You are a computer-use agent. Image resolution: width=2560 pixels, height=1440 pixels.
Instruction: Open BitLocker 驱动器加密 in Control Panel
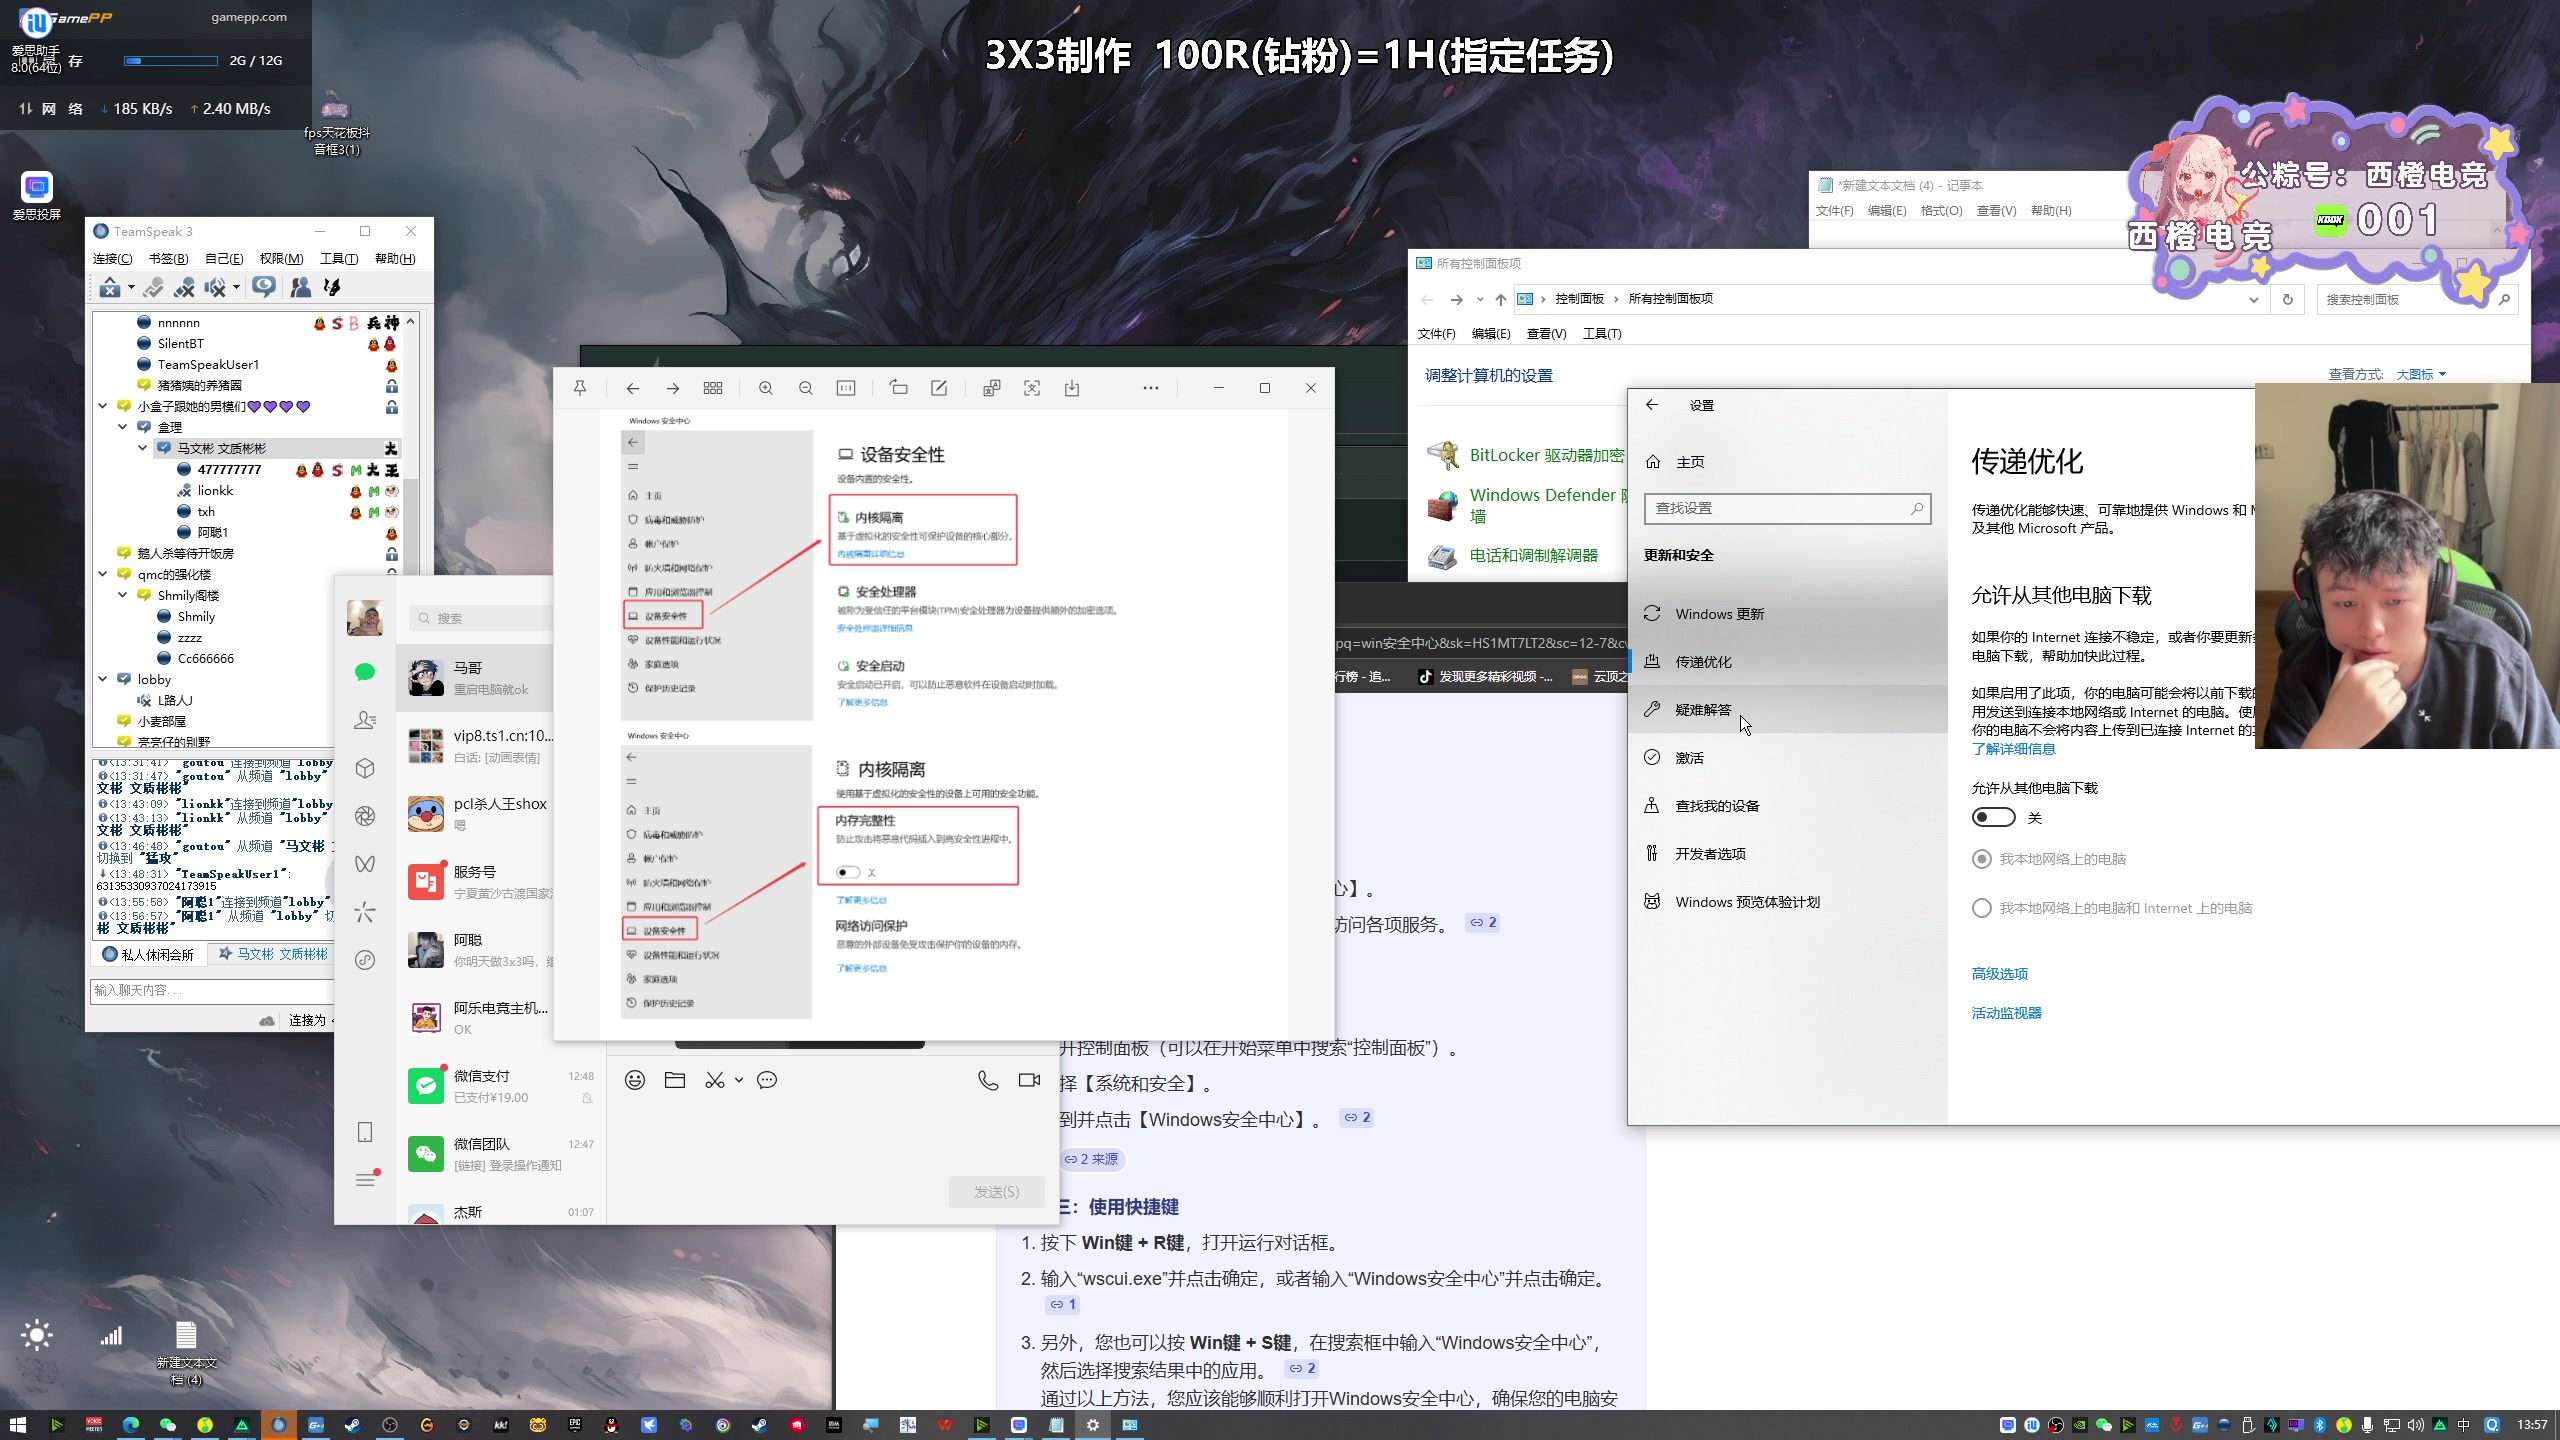1546,455
